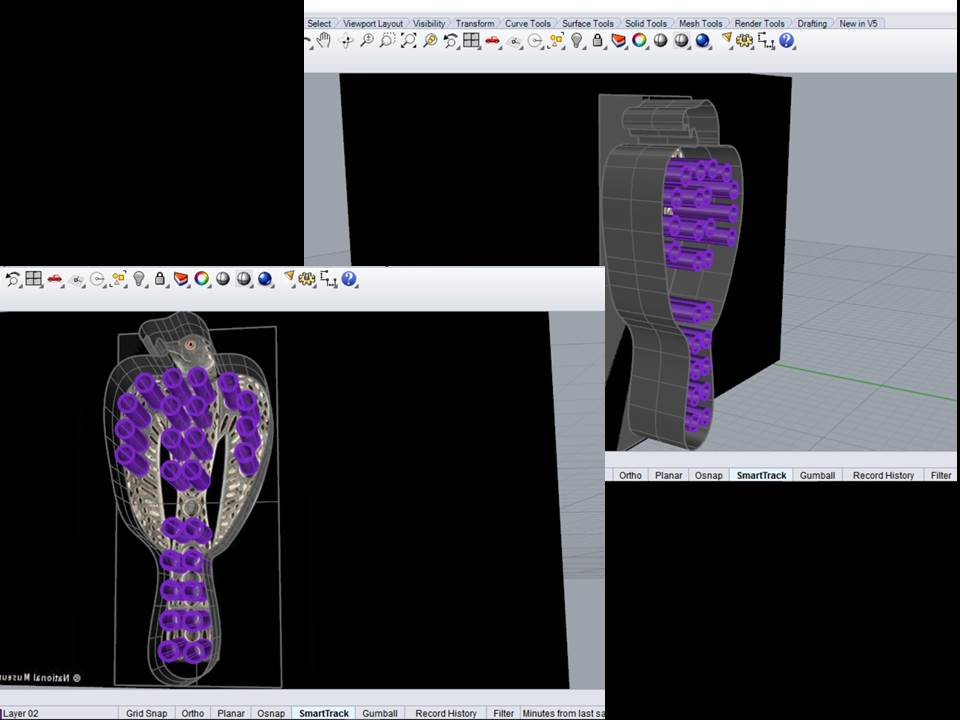Open the Filter selection pane
The height and width of the screenshot is (720, 960).
[x=503, y=713]
